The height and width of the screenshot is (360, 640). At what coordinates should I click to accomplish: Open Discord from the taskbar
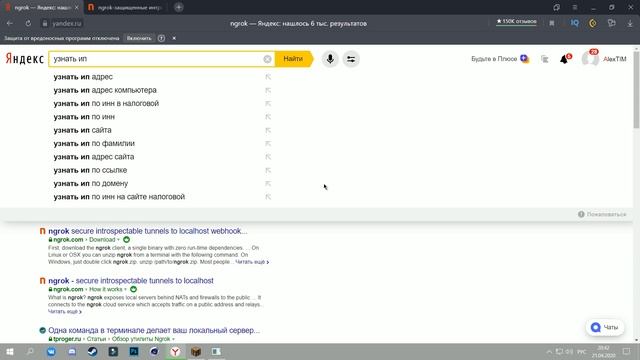click(72, 351)
